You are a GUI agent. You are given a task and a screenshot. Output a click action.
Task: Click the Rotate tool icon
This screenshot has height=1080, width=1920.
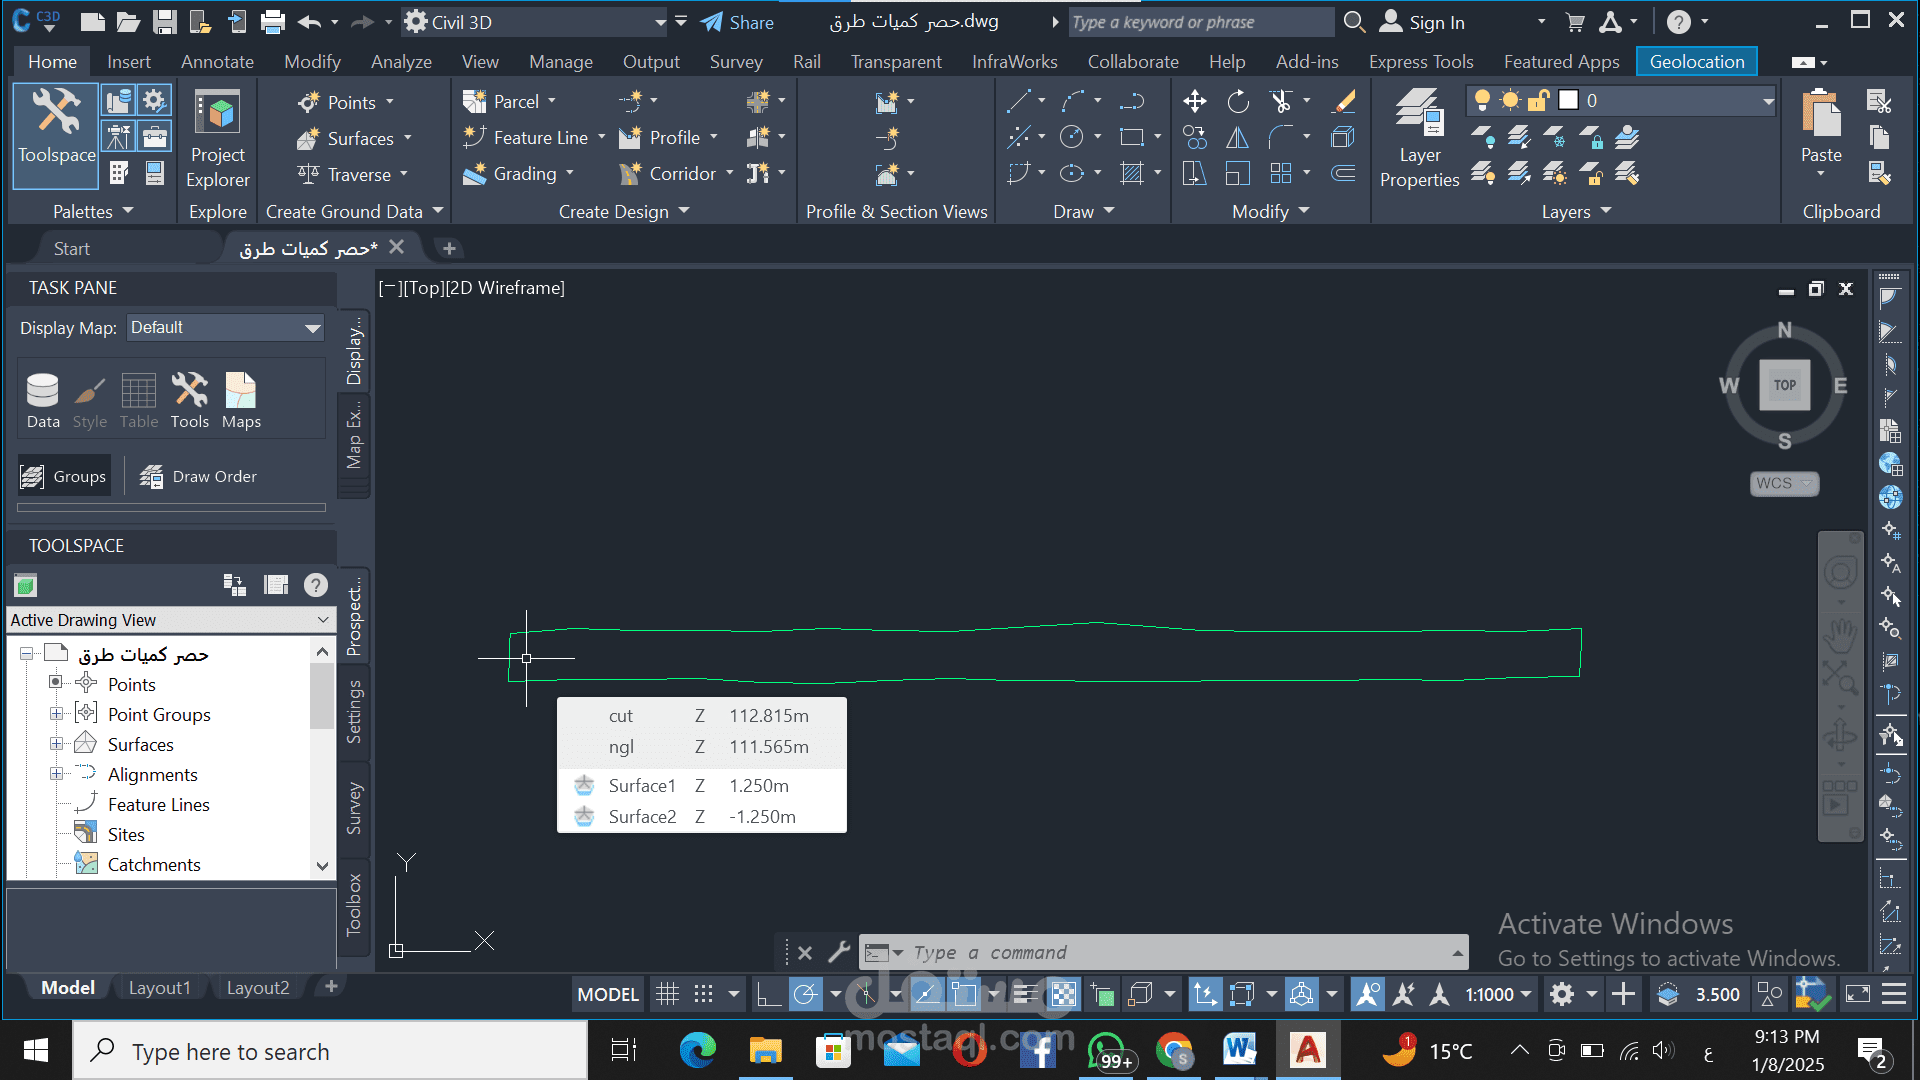tap(1238, 101)
